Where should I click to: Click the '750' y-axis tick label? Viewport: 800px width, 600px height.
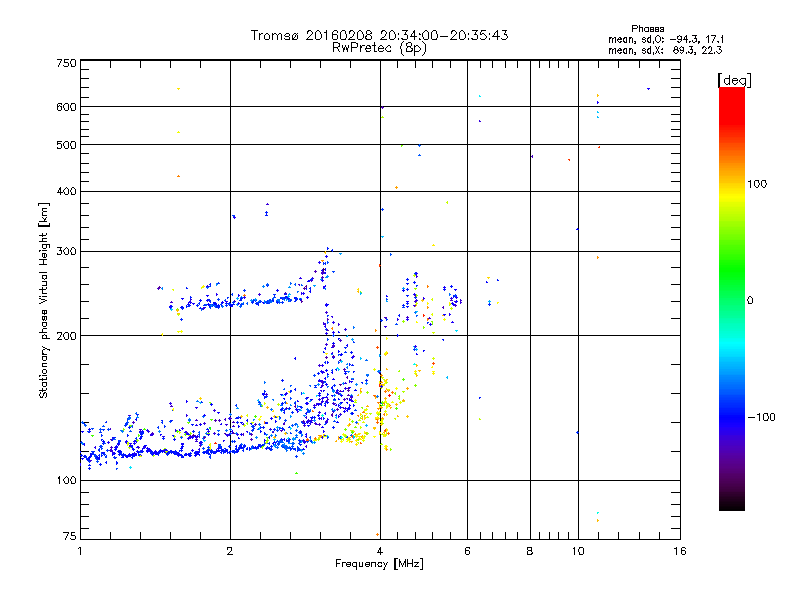click(x=67, y=63)
